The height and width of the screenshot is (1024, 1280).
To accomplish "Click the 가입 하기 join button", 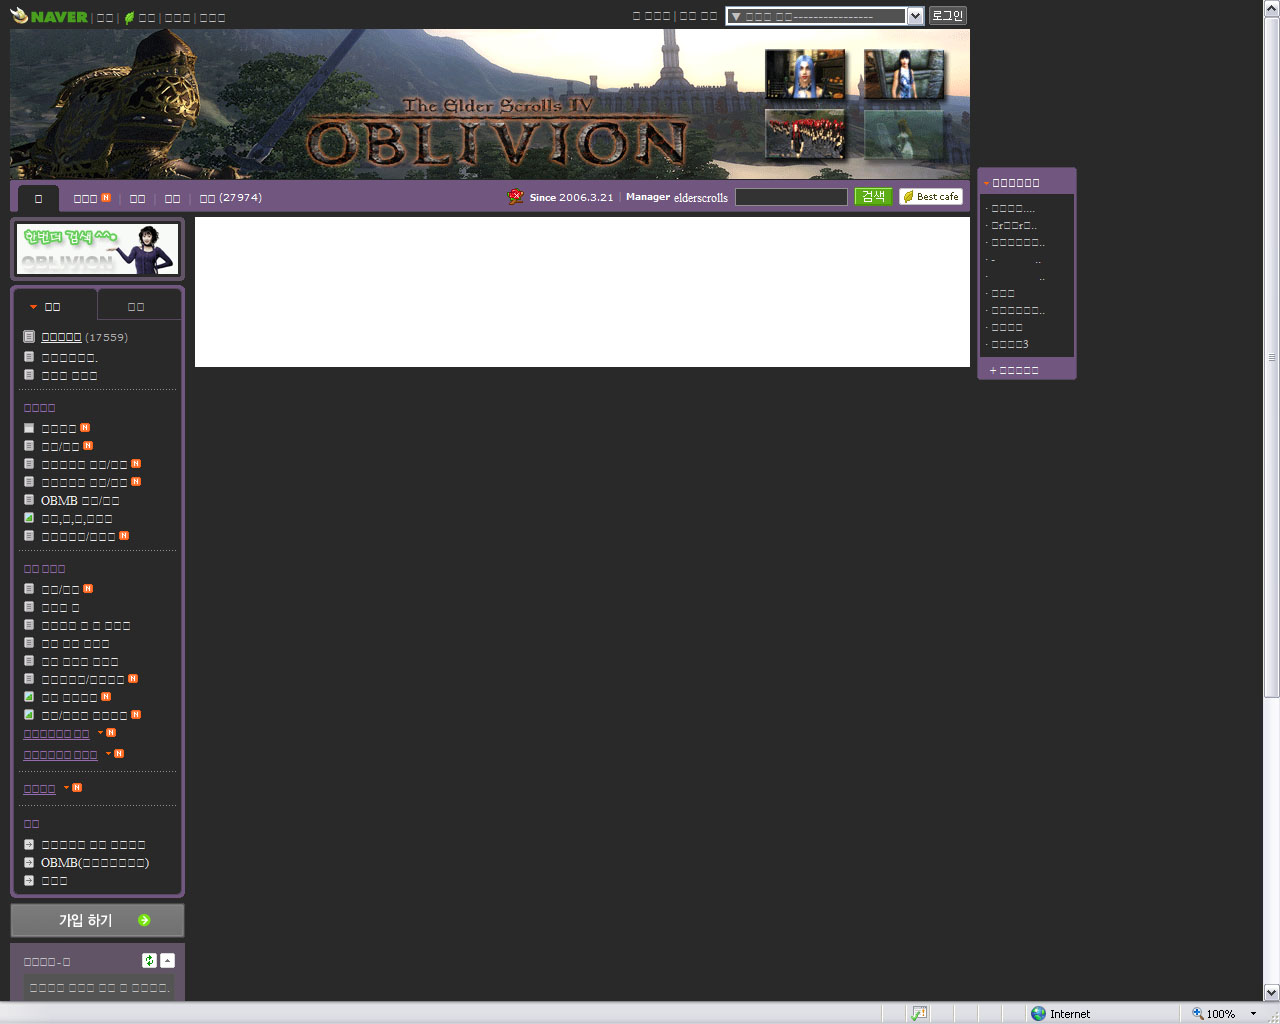I will click(97, 920).
